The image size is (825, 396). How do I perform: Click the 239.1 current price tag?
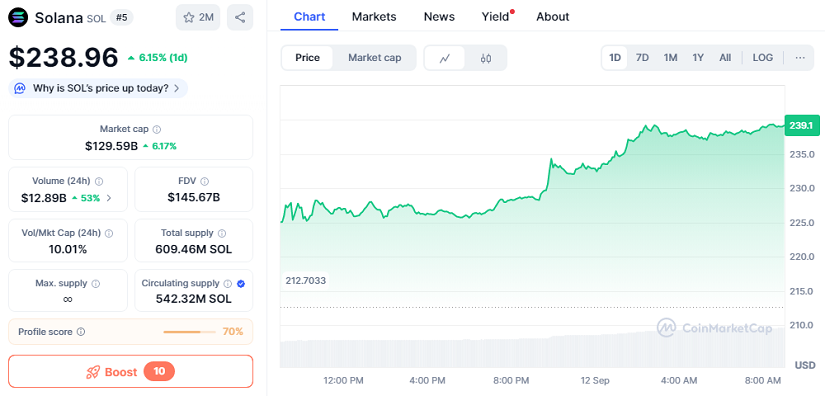point(802,125)
